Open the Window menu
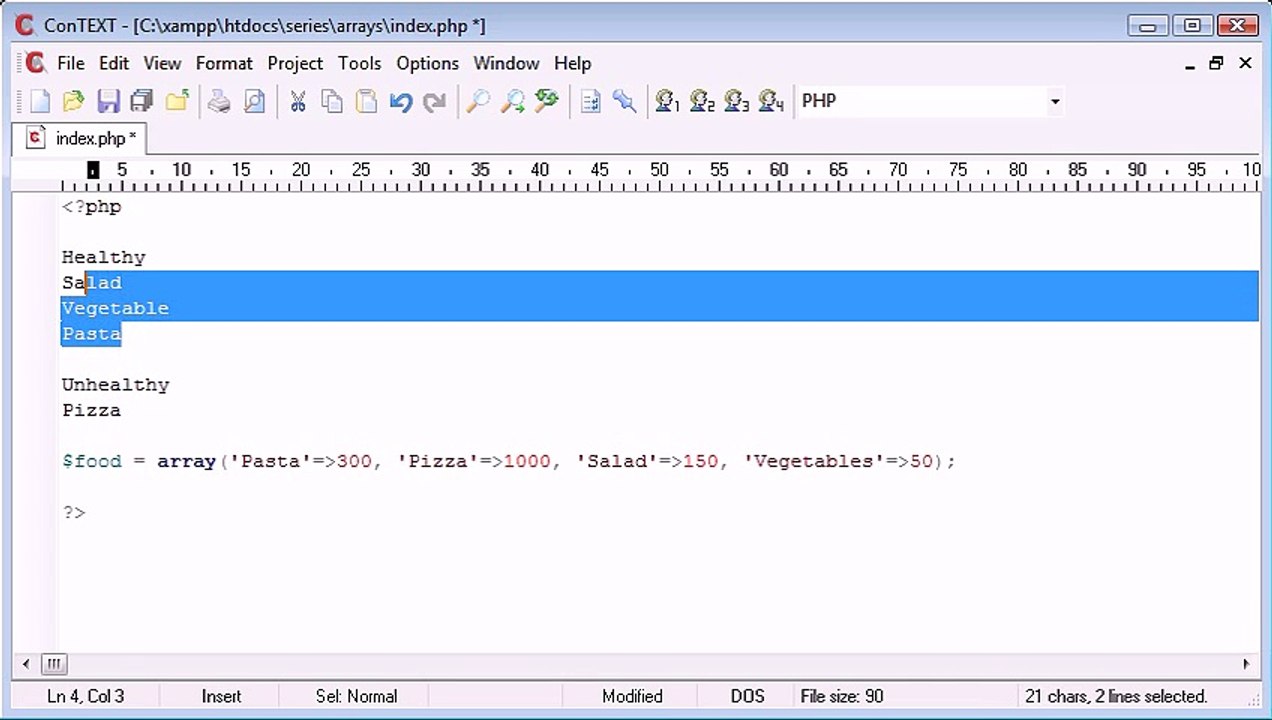Image resolution: width=1272 pixels, height=720 pixels. pos(506,63)
